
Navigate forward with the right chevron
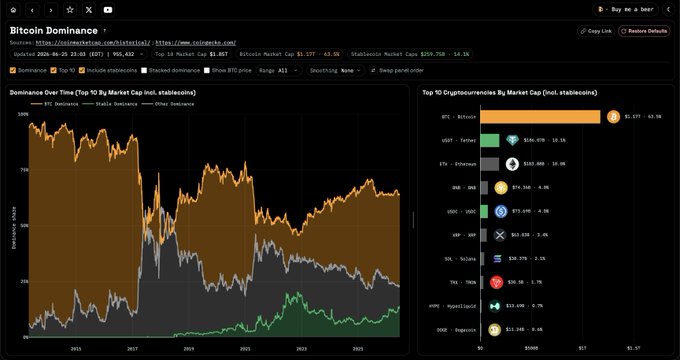tap(51, 10)
